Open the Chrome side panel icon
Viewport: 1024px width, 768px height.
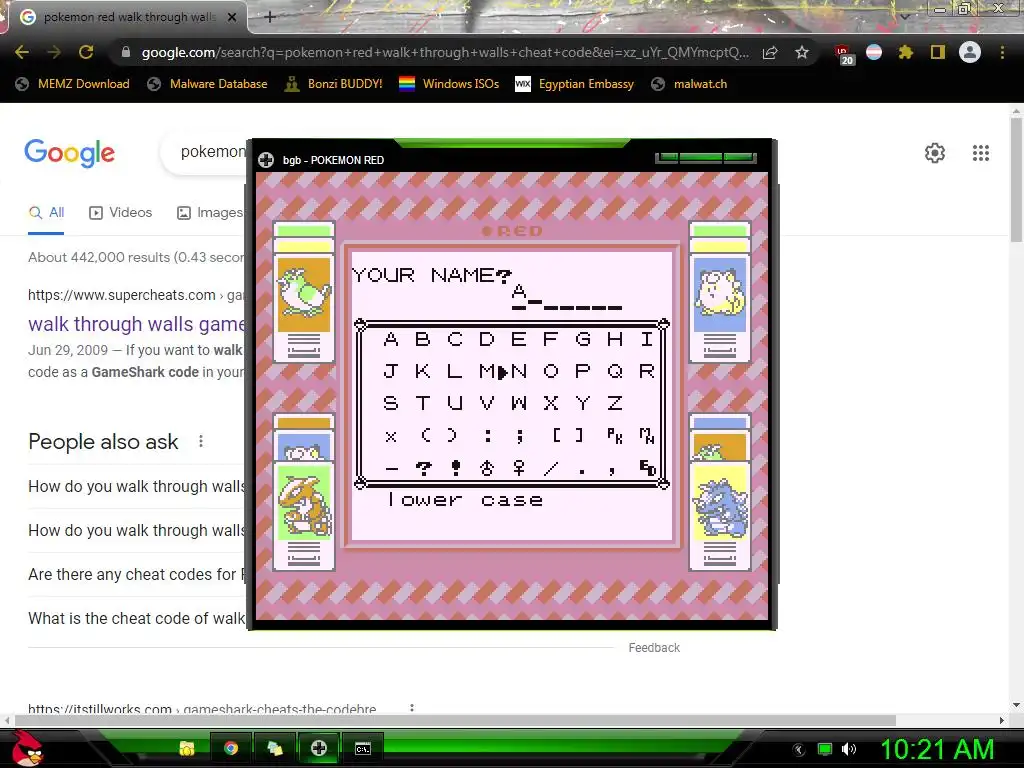point(938,52)
